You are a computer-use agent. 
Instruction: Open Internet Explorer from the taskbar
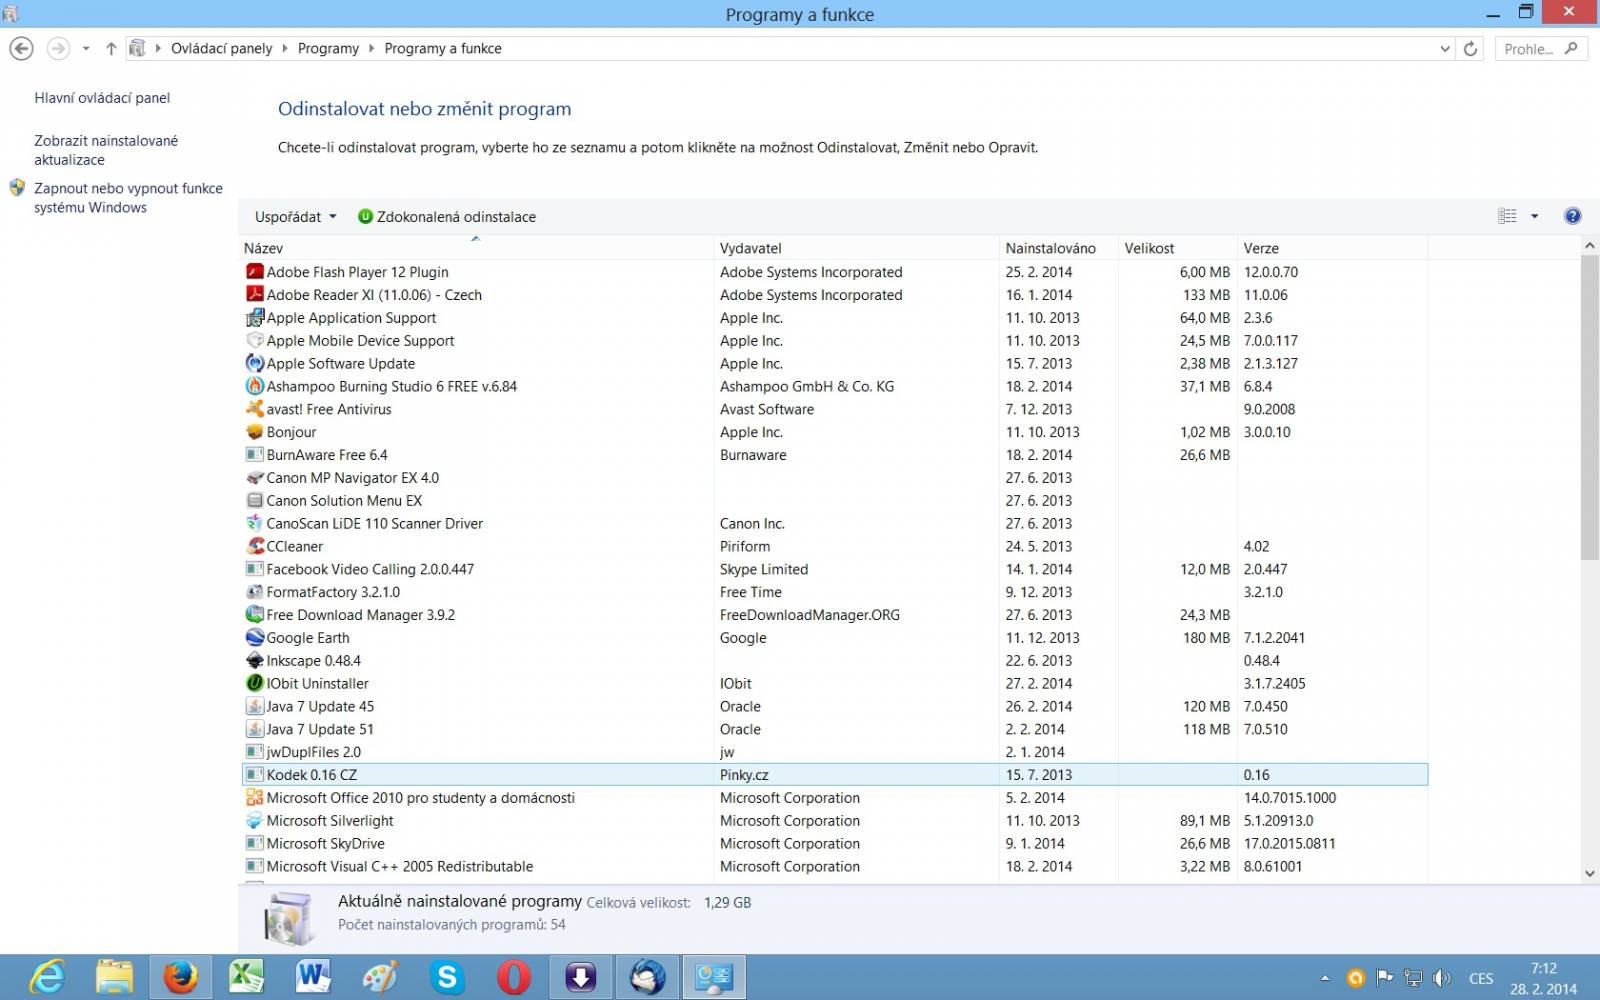(x=47, y=977)
